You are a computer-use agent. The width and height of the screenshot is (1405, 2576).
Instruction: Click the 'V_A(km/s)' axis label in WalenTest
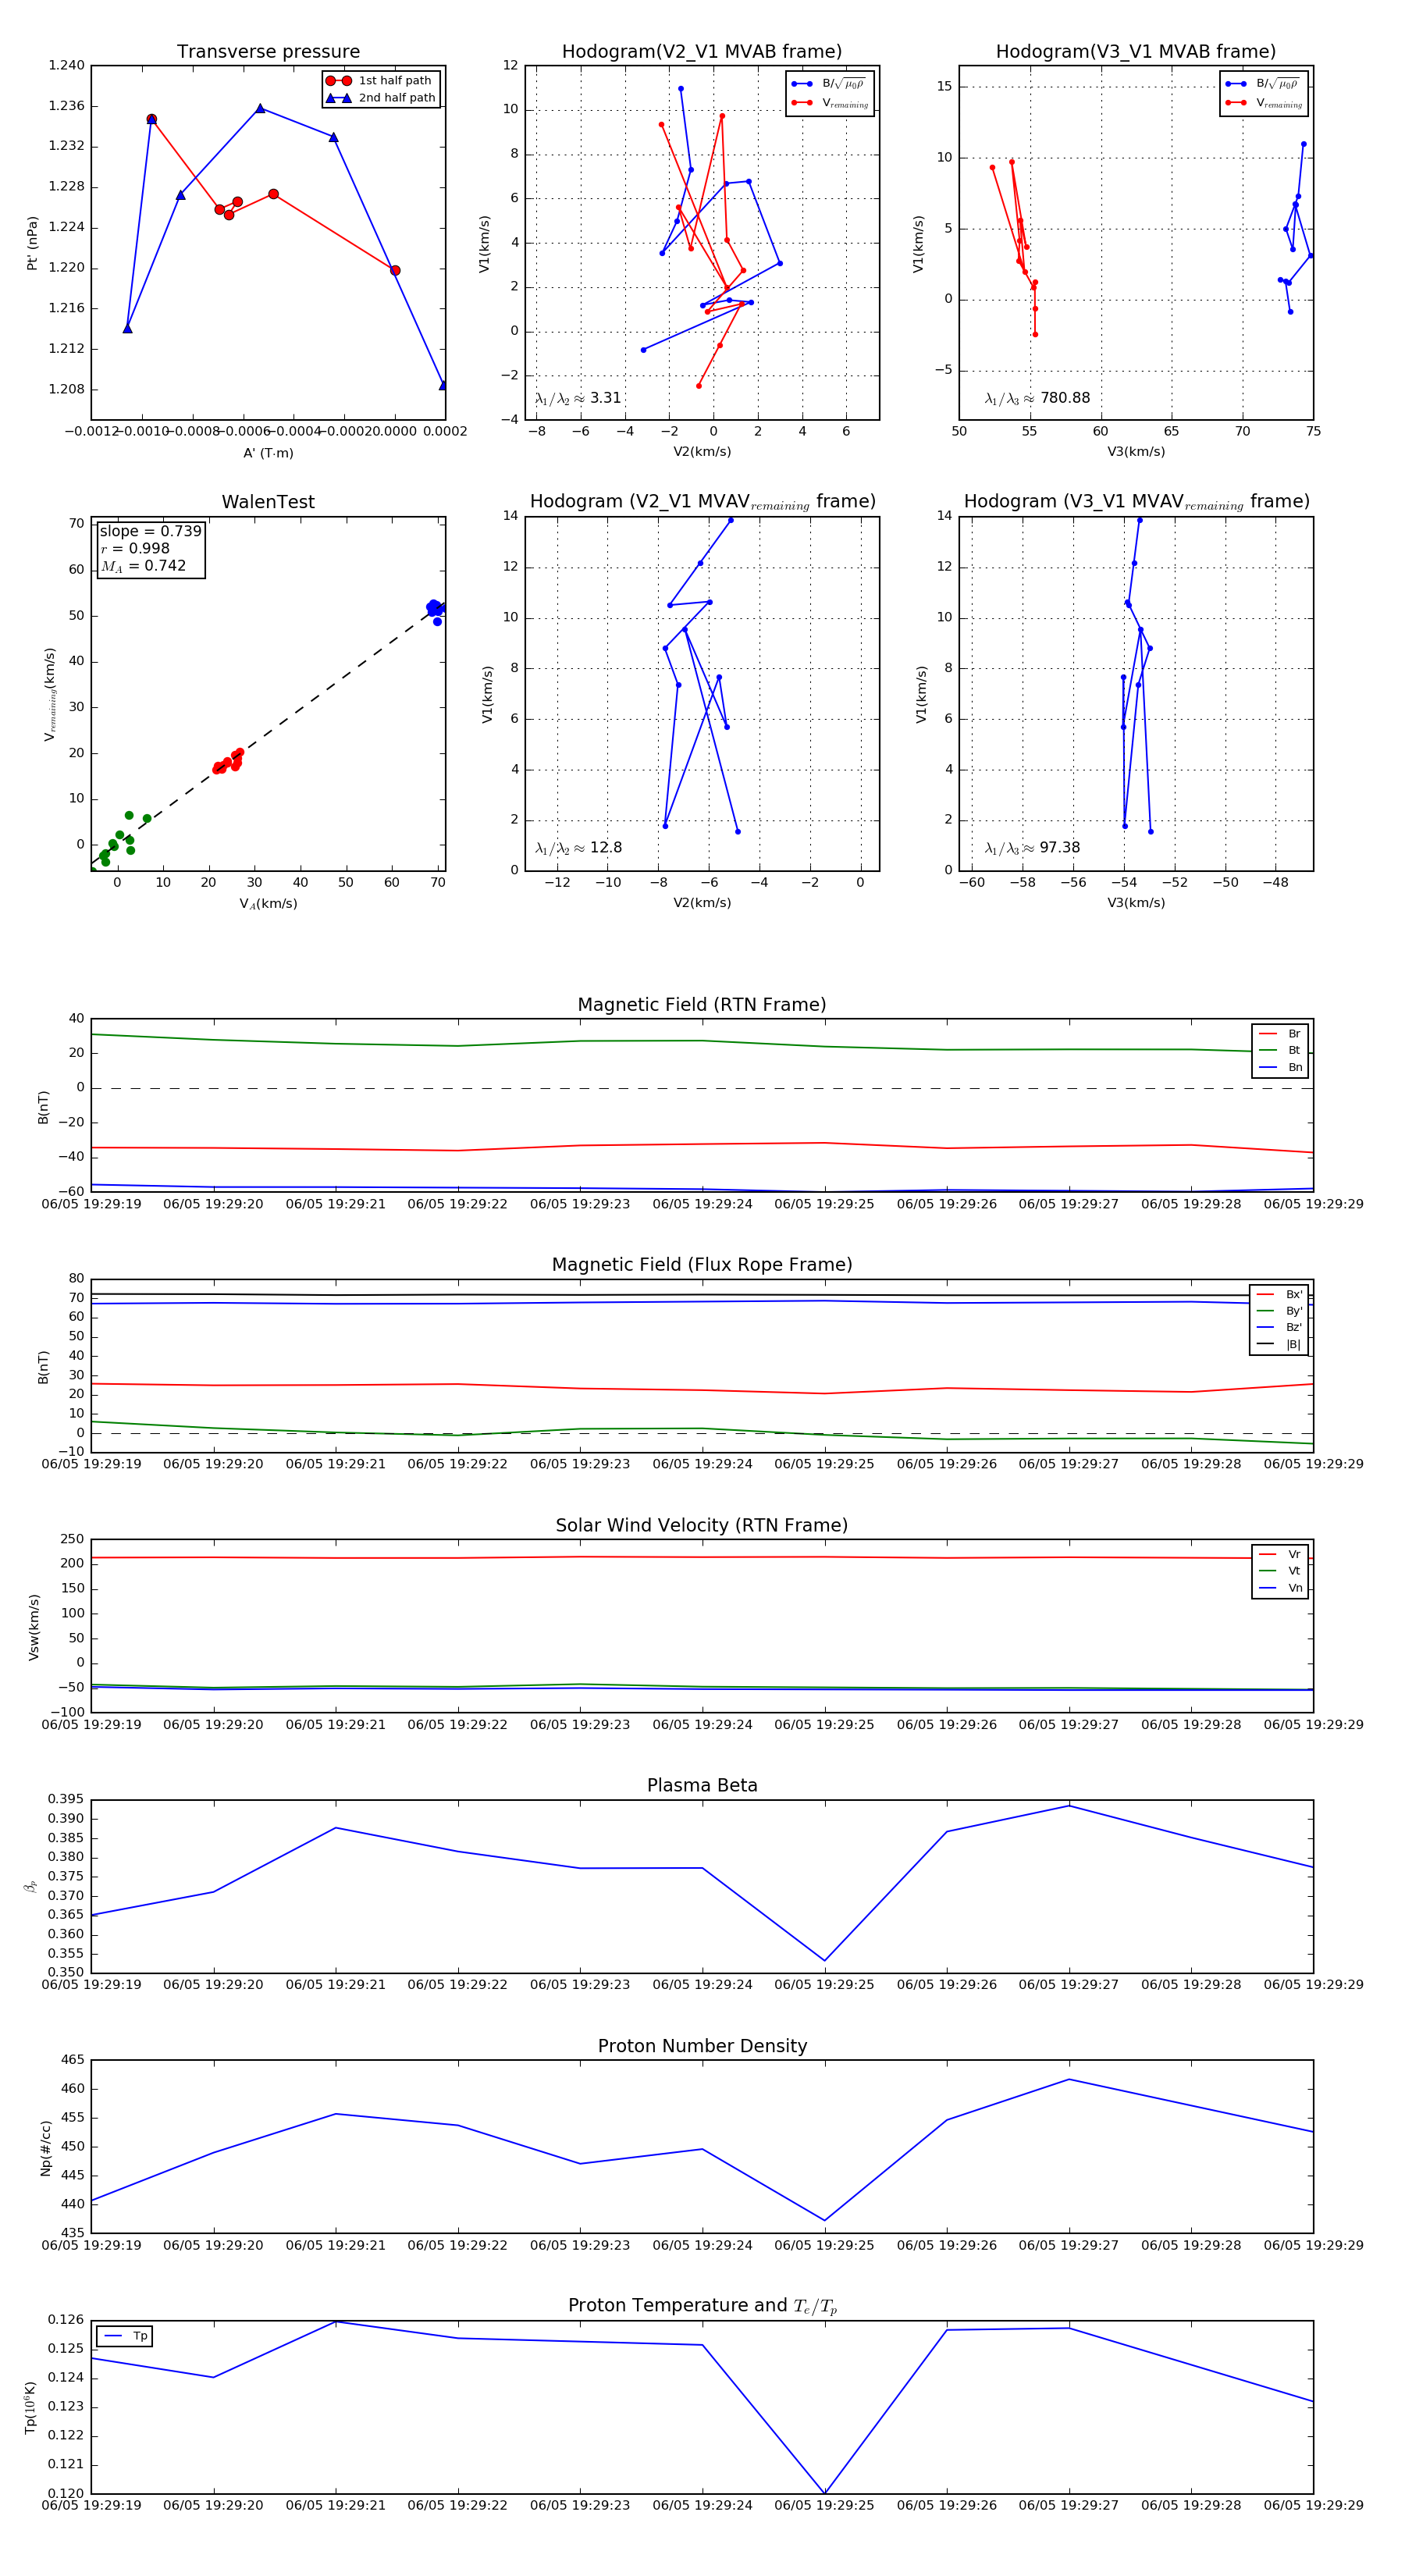[268, 904]
